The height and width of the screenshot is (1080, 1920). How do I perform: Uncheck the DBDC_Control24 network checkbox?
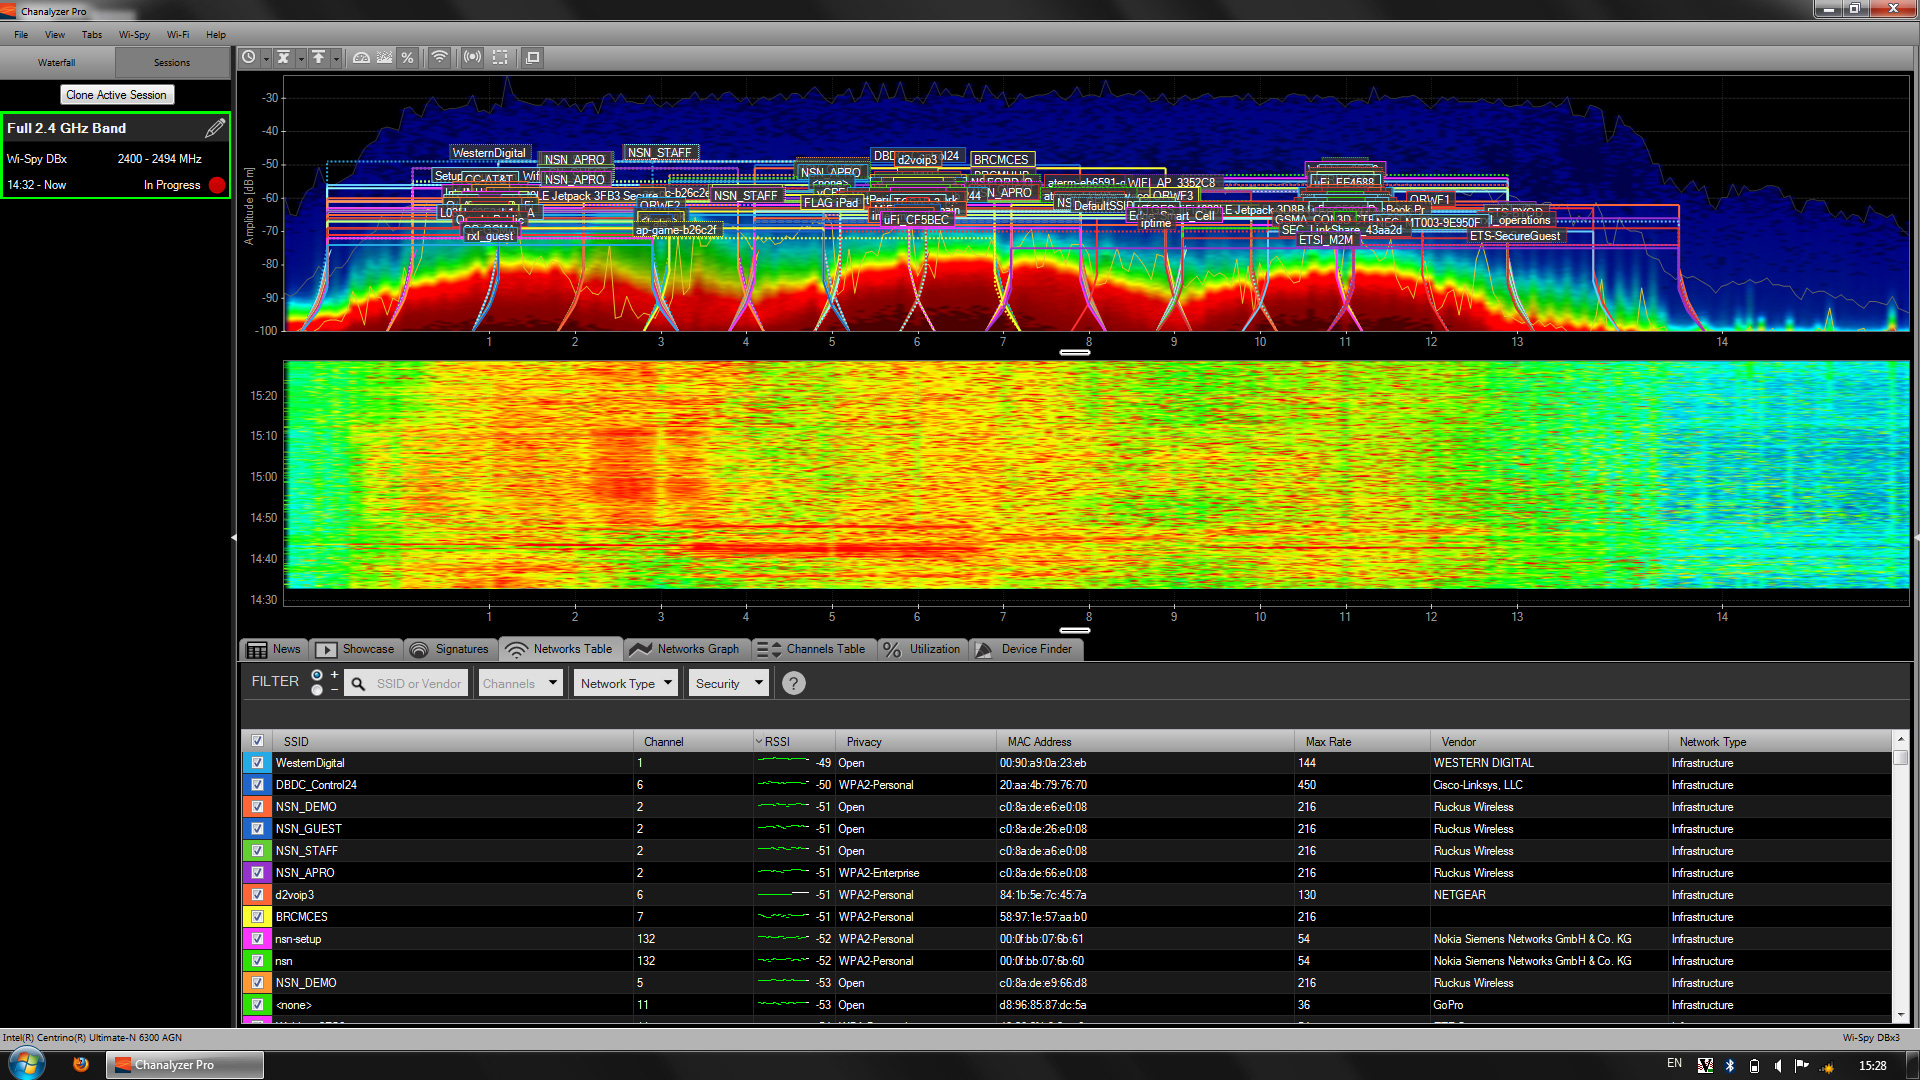coord(257,785)
